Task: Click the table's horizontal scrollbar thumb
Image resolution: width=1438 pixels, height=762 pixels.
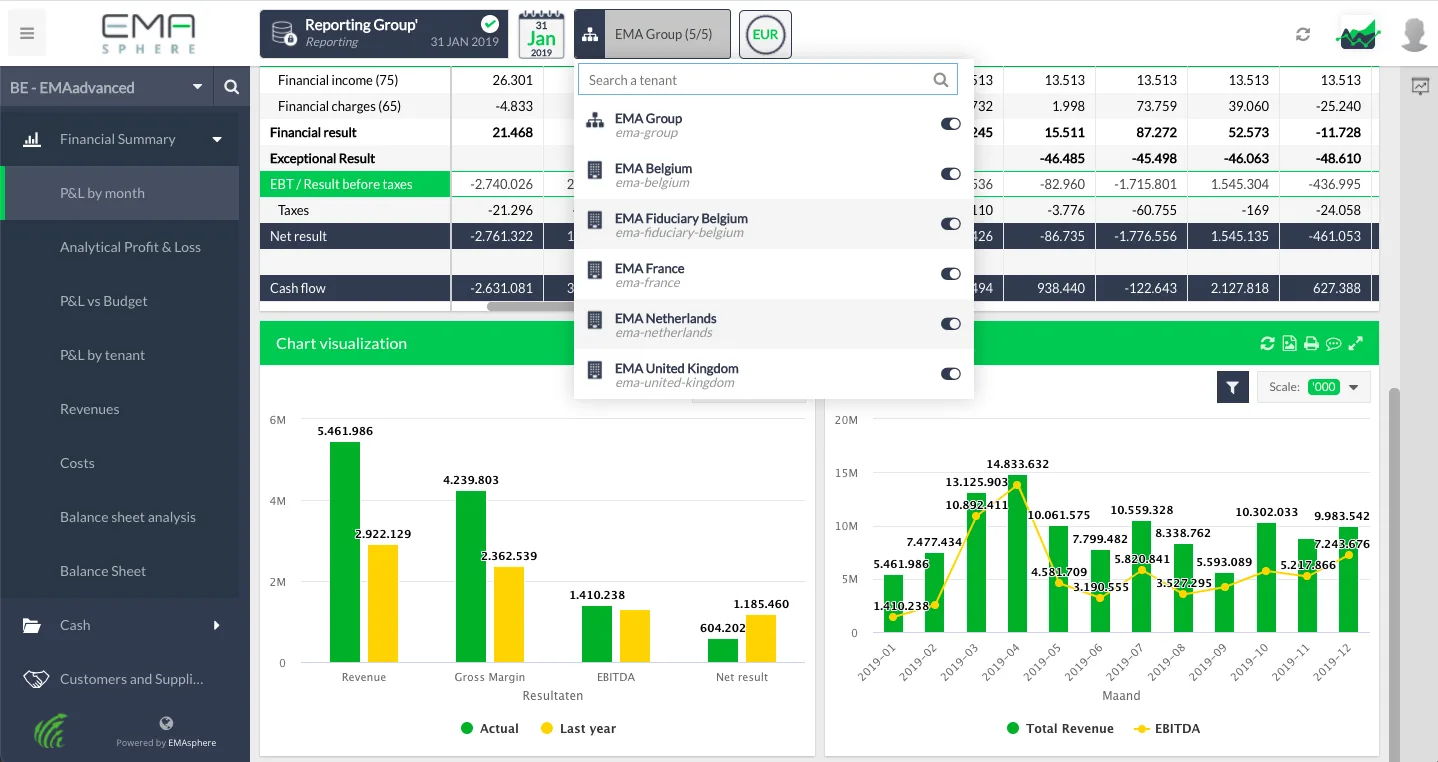Action: click(531, 307)
